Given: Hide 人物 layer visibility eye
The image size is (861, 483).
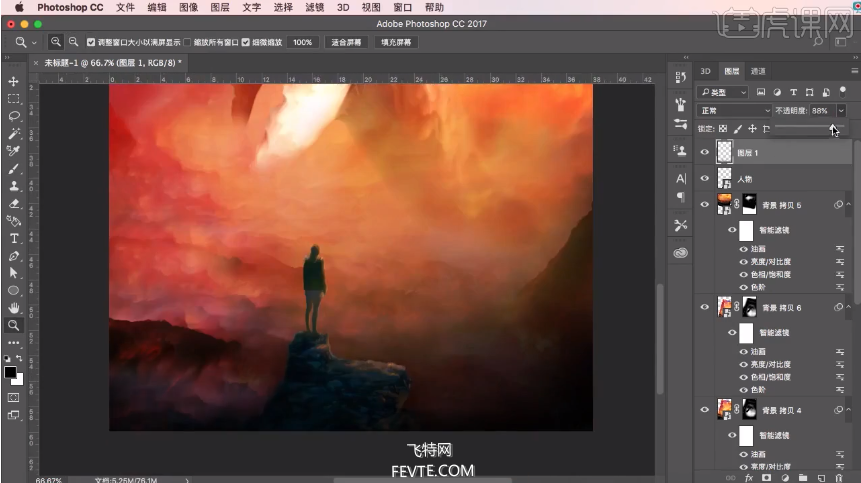Looking at the screenshot, I should coord(705,178).
